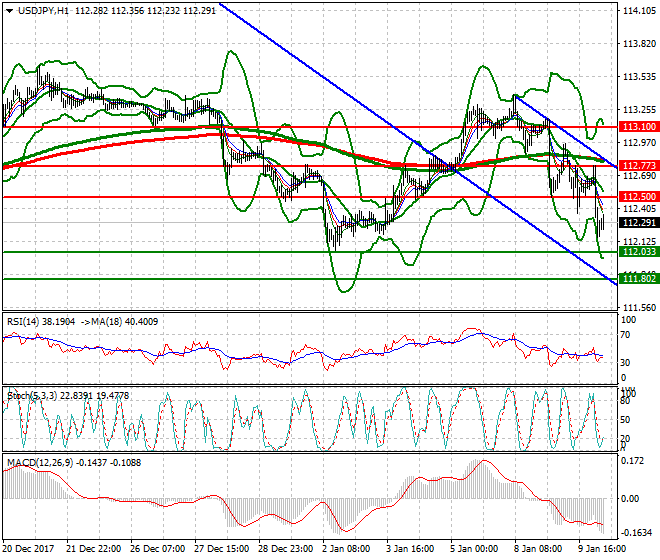Select the RSI(14) 38.1904 indicator label
660x560 pixels.
pos(41,322)
